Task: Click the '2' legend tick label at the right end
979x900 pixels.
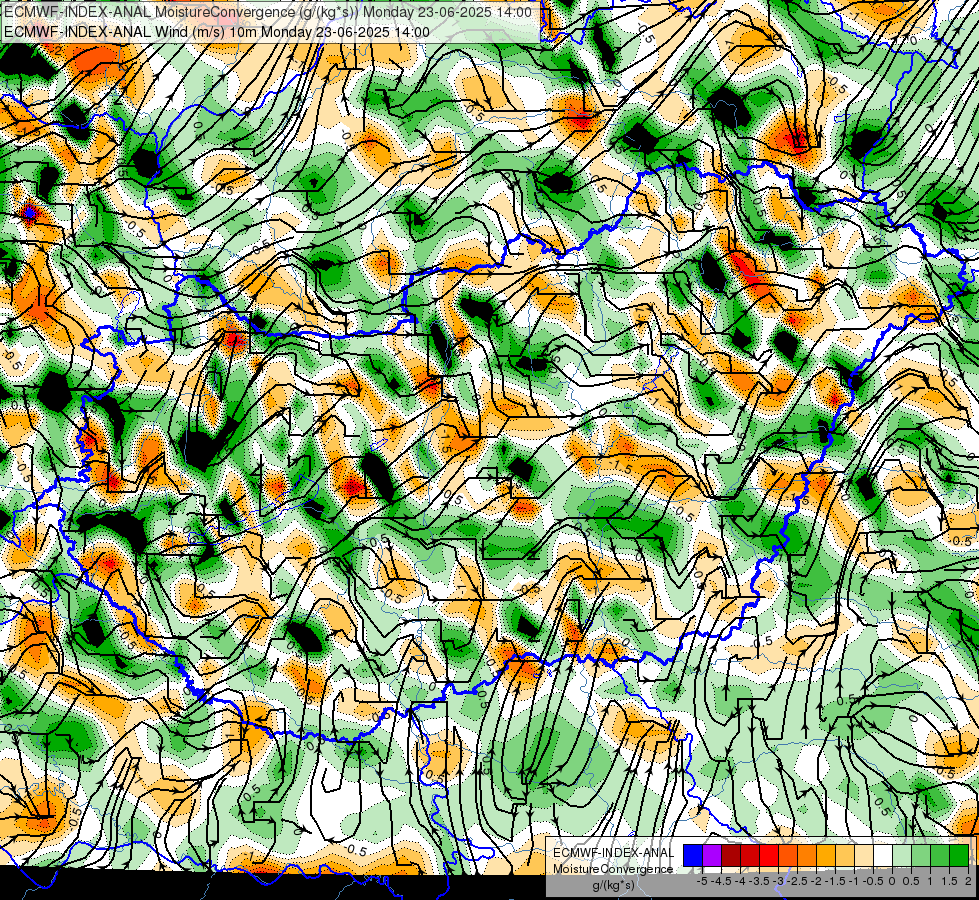Action: pos(968,881)
